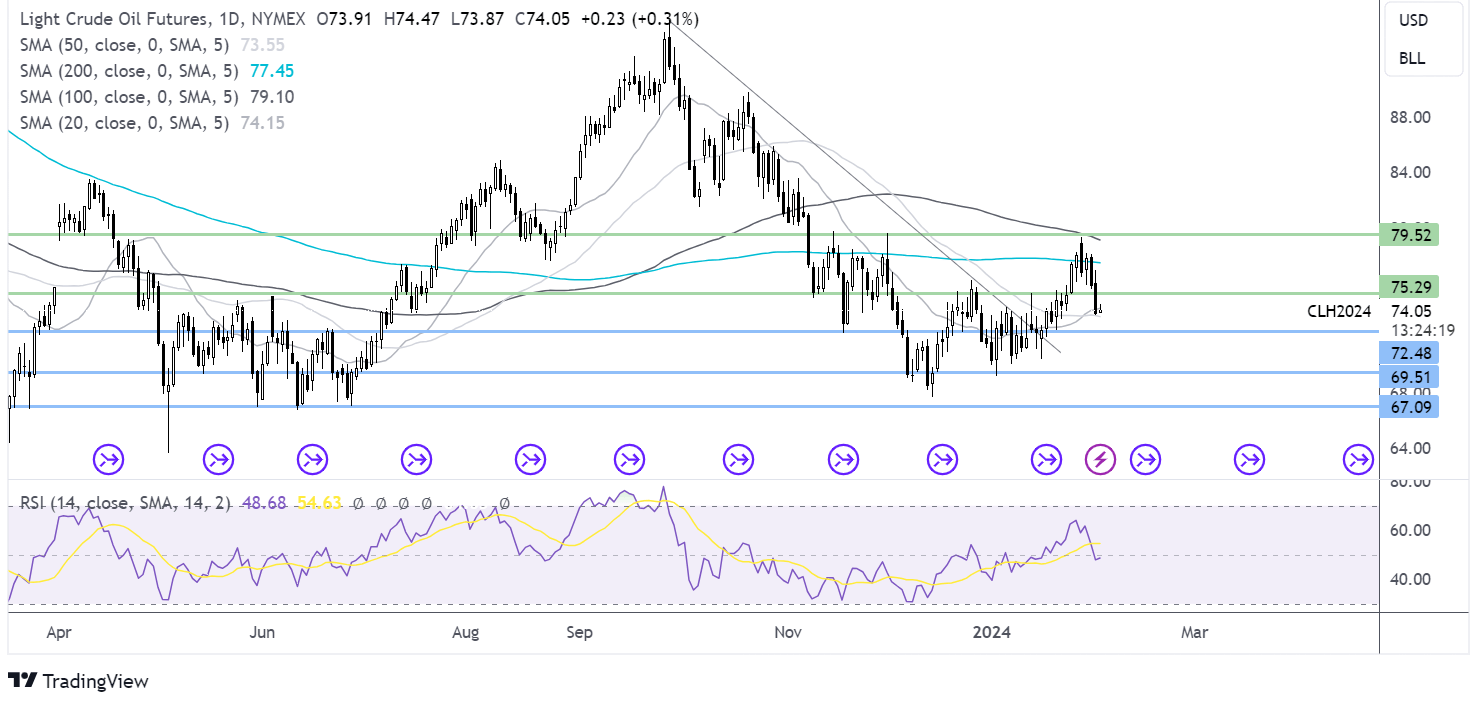Image resolution: width=1484 pixels, height=707 pixels.
Task: Click the last roll marker near chart edge
Action: 1358,460
